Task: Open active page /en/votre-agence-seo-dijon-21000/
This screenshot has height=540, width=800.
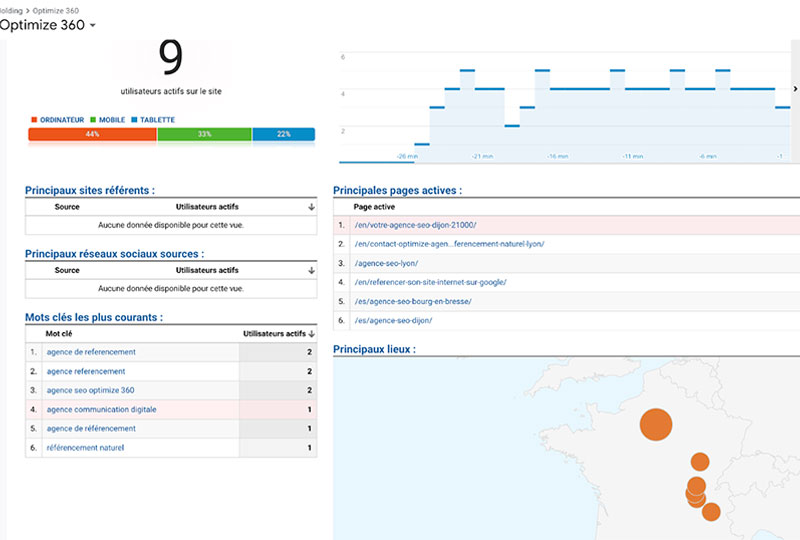Action: pos(415,225)
